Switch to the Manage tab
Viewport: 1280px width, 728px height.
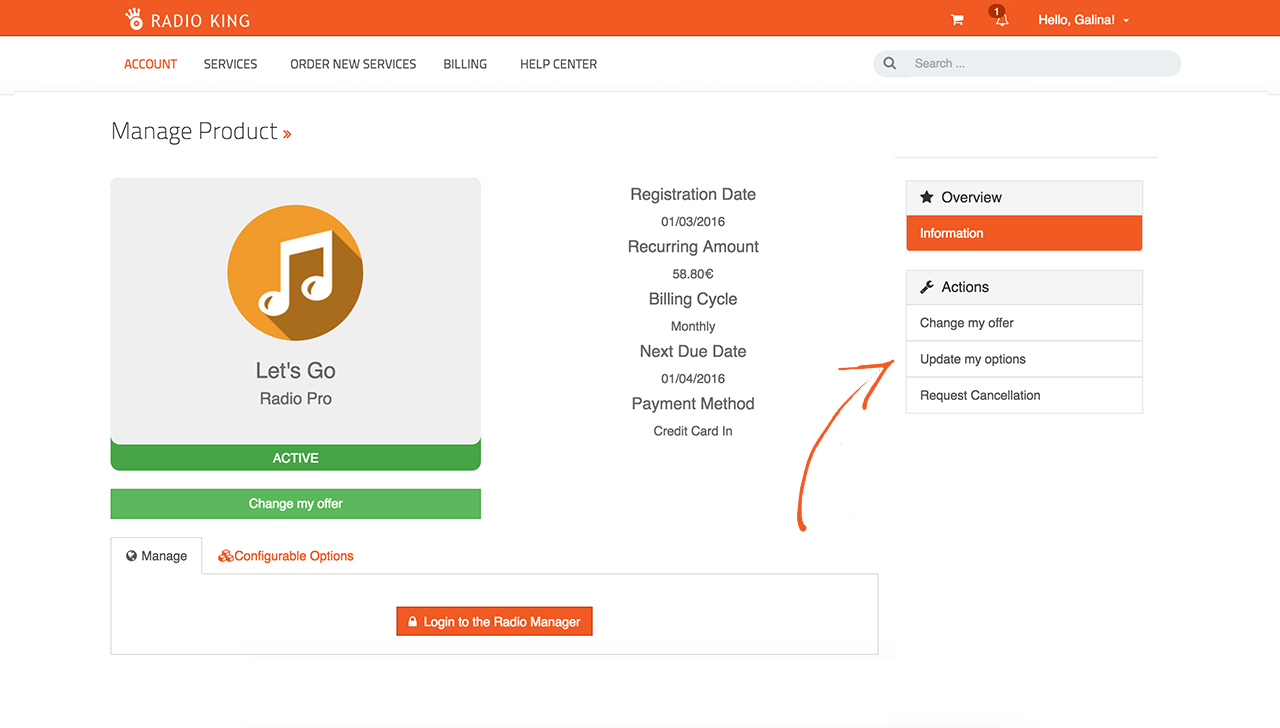click(x=156, y=556)
